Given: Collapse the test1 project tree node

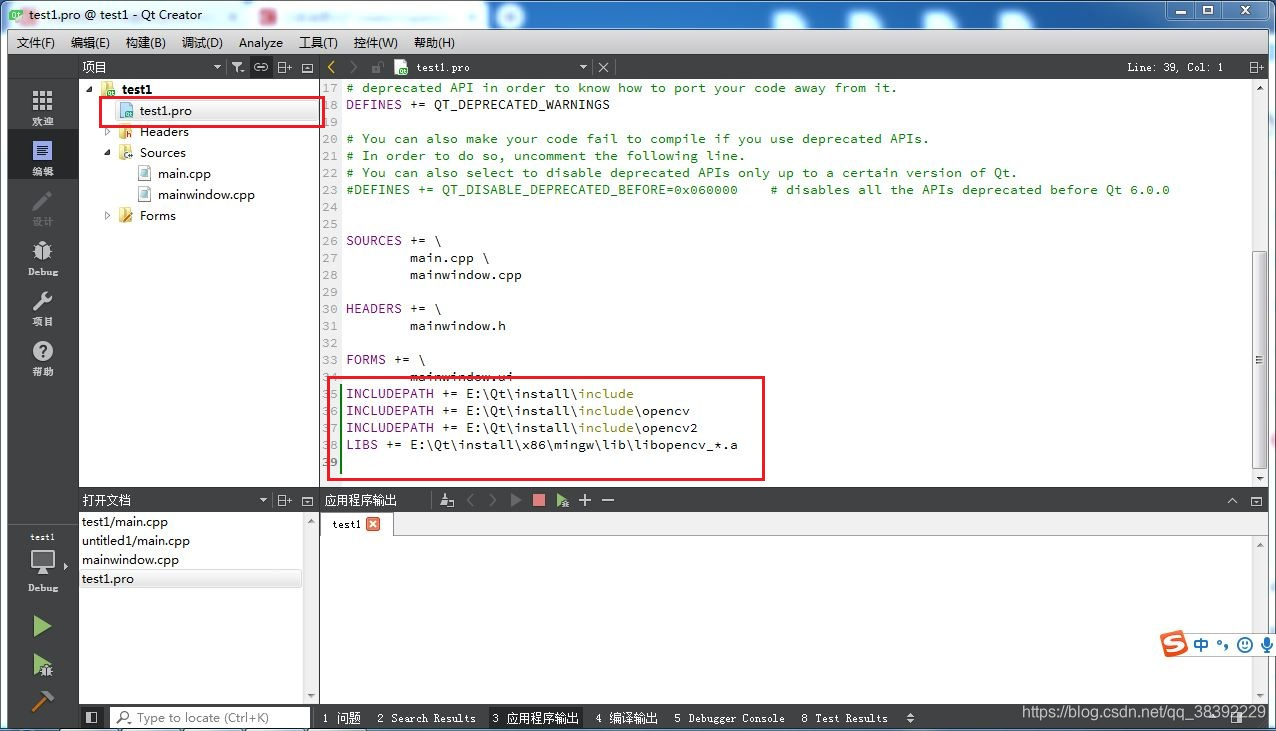Looking at the screenshot, I should [89, 89].
